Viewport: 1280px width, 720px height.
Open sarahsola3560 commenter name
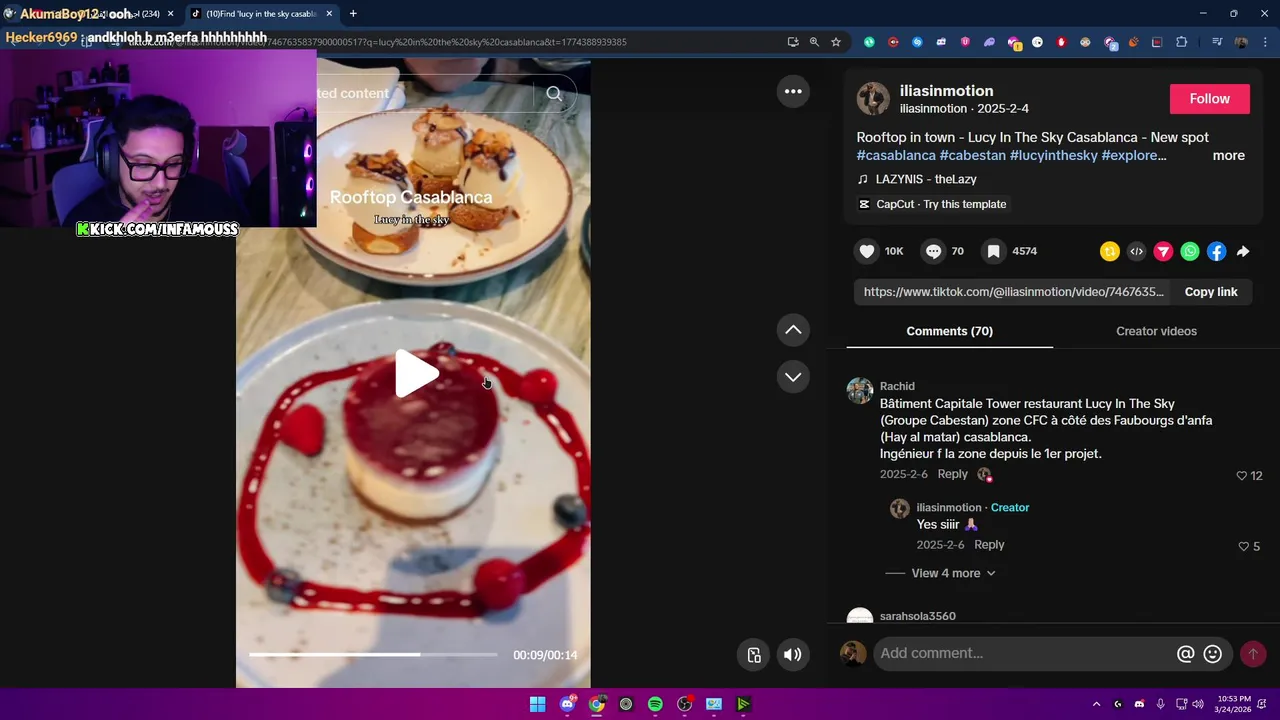pos(917,616)
